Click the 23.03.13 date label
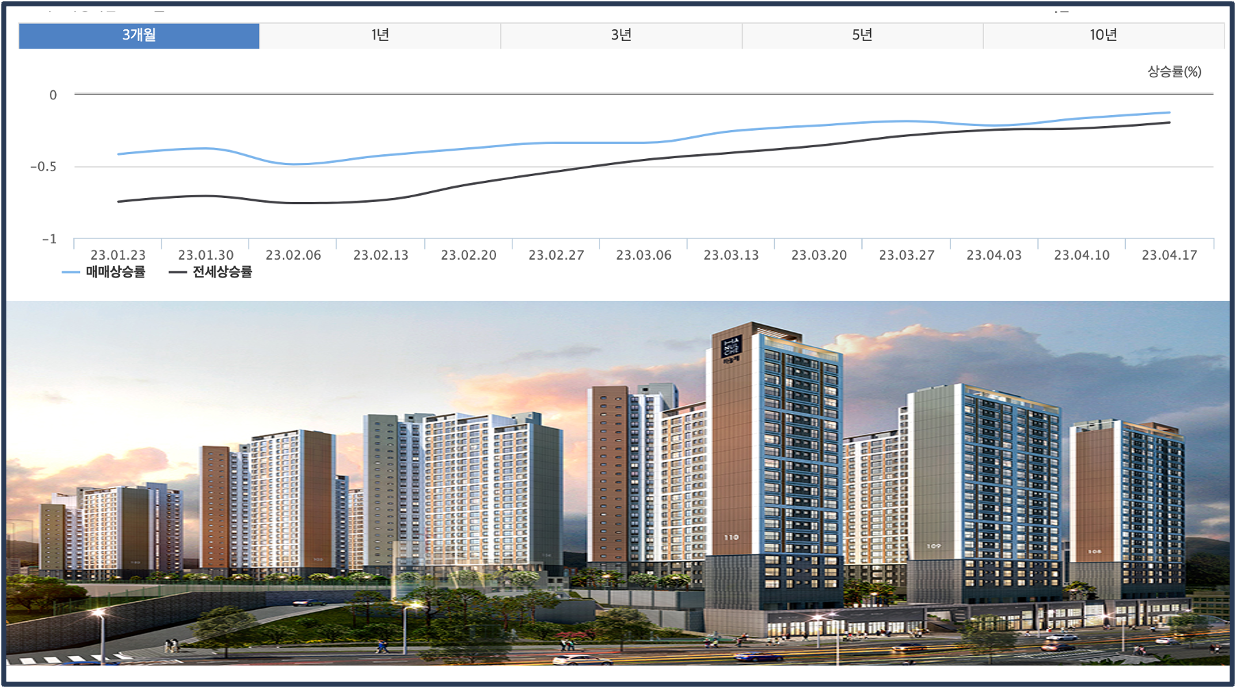Image resolution: width=1236 pixels, height=688 pixels. coord(731,255)
